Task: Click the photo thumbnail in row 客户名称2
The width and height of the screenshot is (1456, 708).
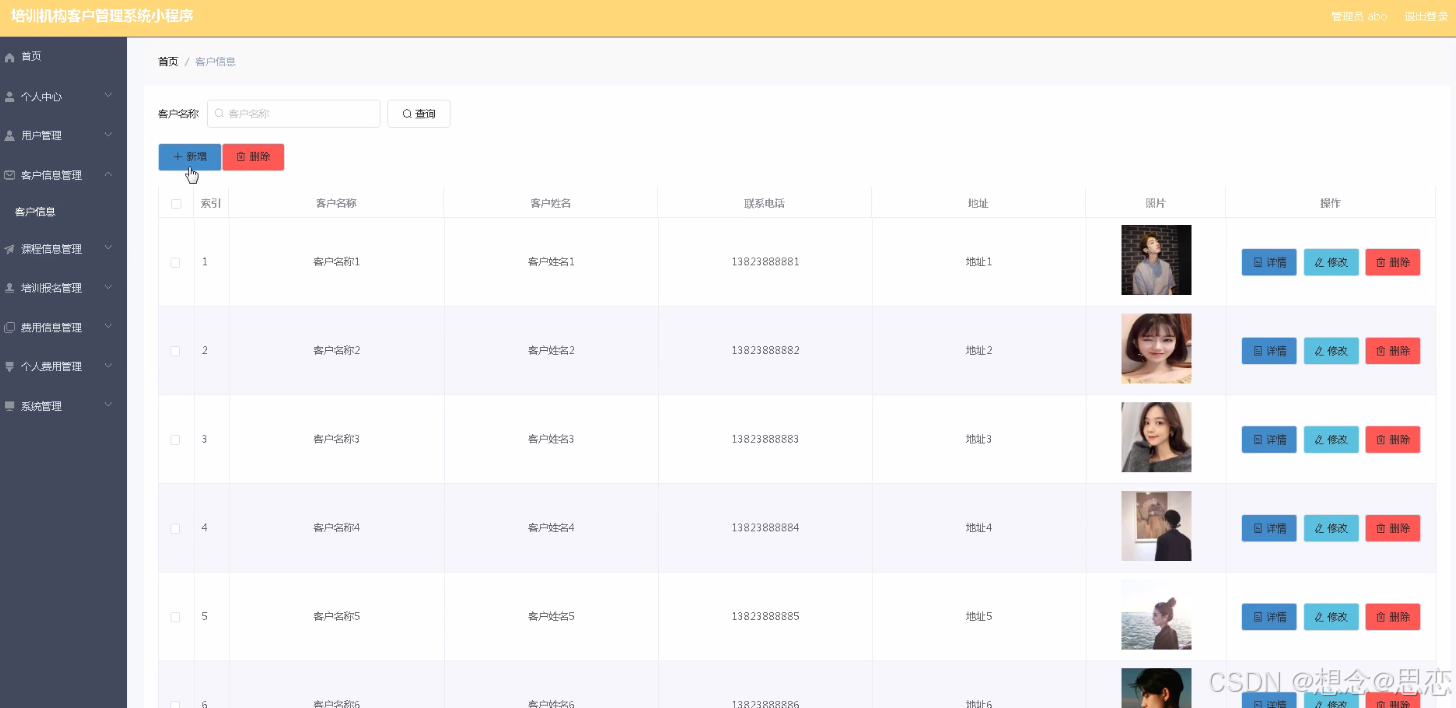Action: pyautogui.click(x=1156, y=349)
